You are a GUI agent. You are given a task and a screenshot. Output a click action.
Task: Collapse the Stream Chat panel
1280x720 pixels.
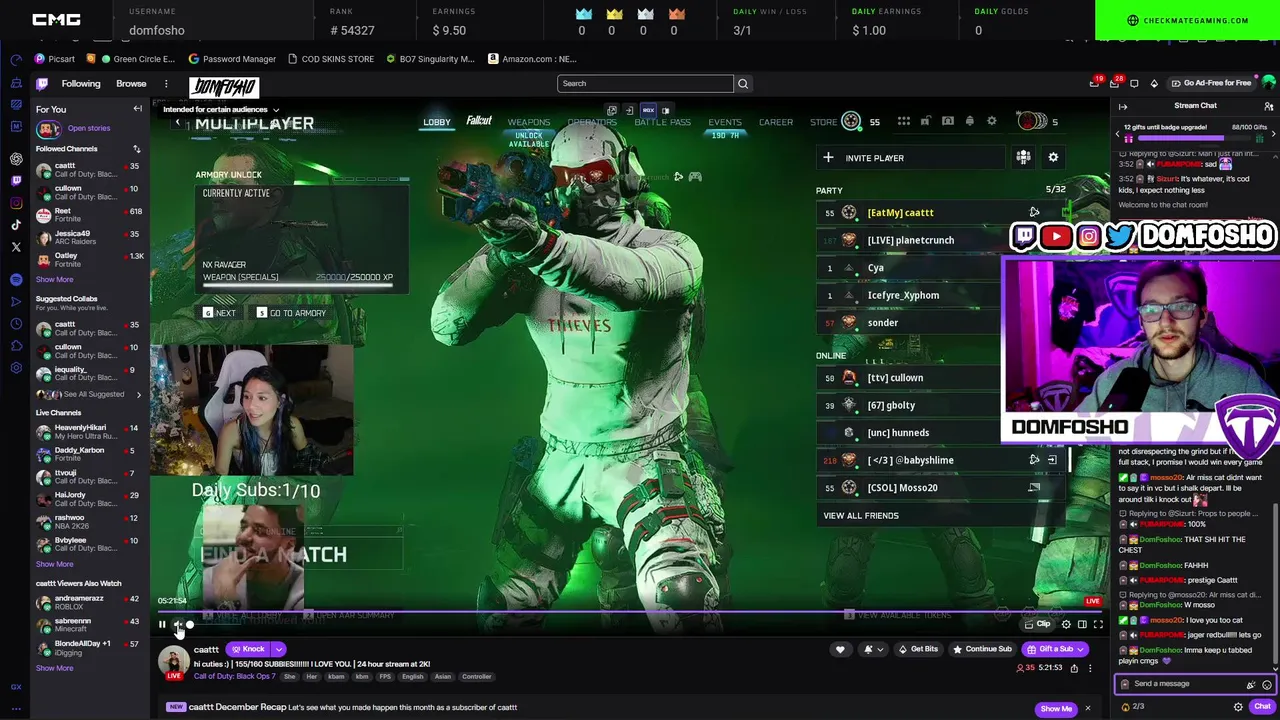click(x=1123, y=106)
